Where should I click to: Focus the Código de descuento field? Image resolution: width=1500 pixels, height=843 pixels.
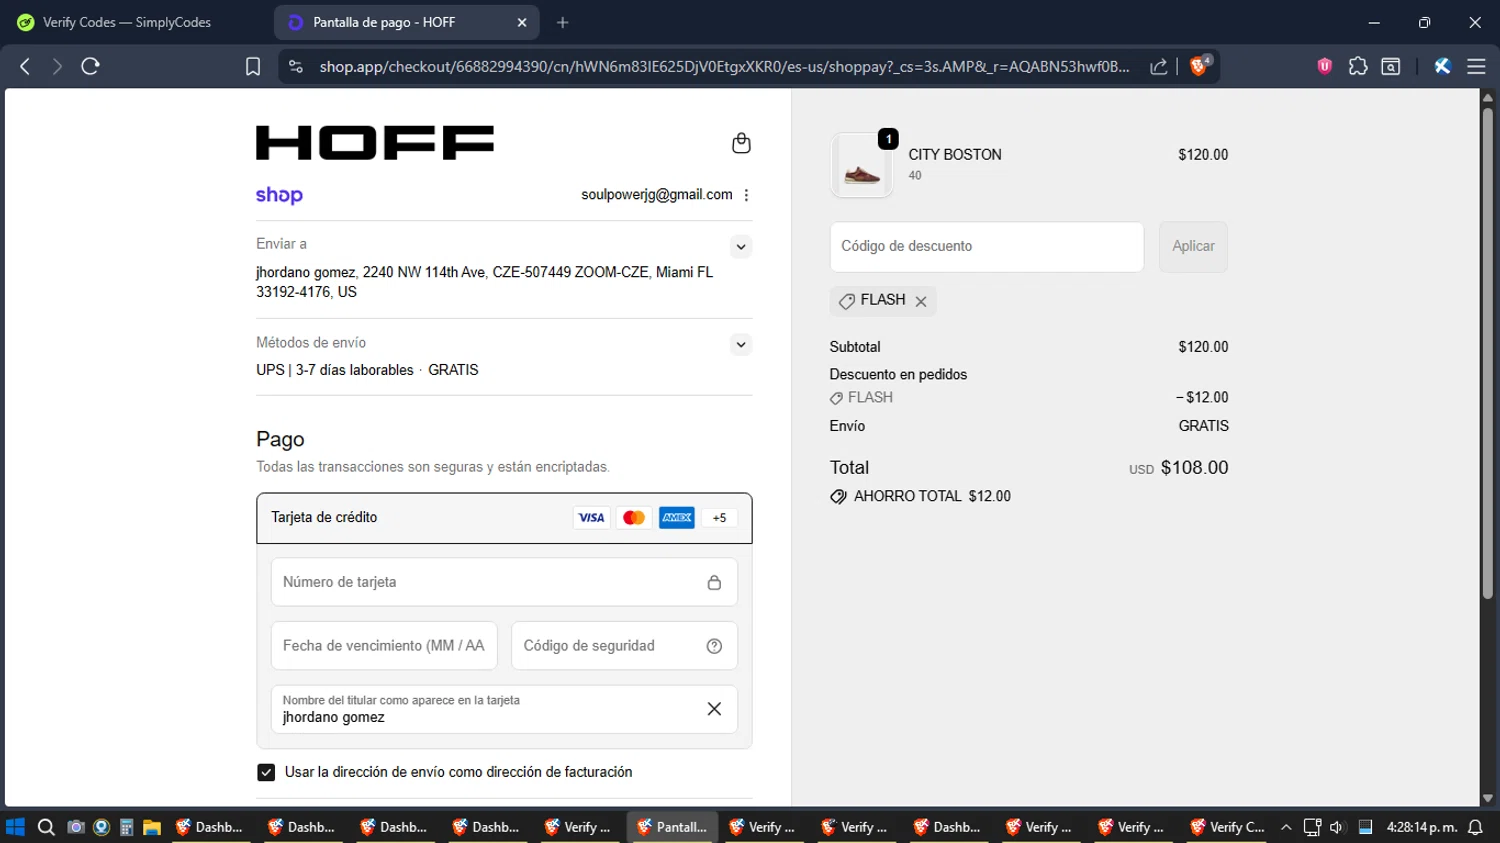[x=987, y=247]
